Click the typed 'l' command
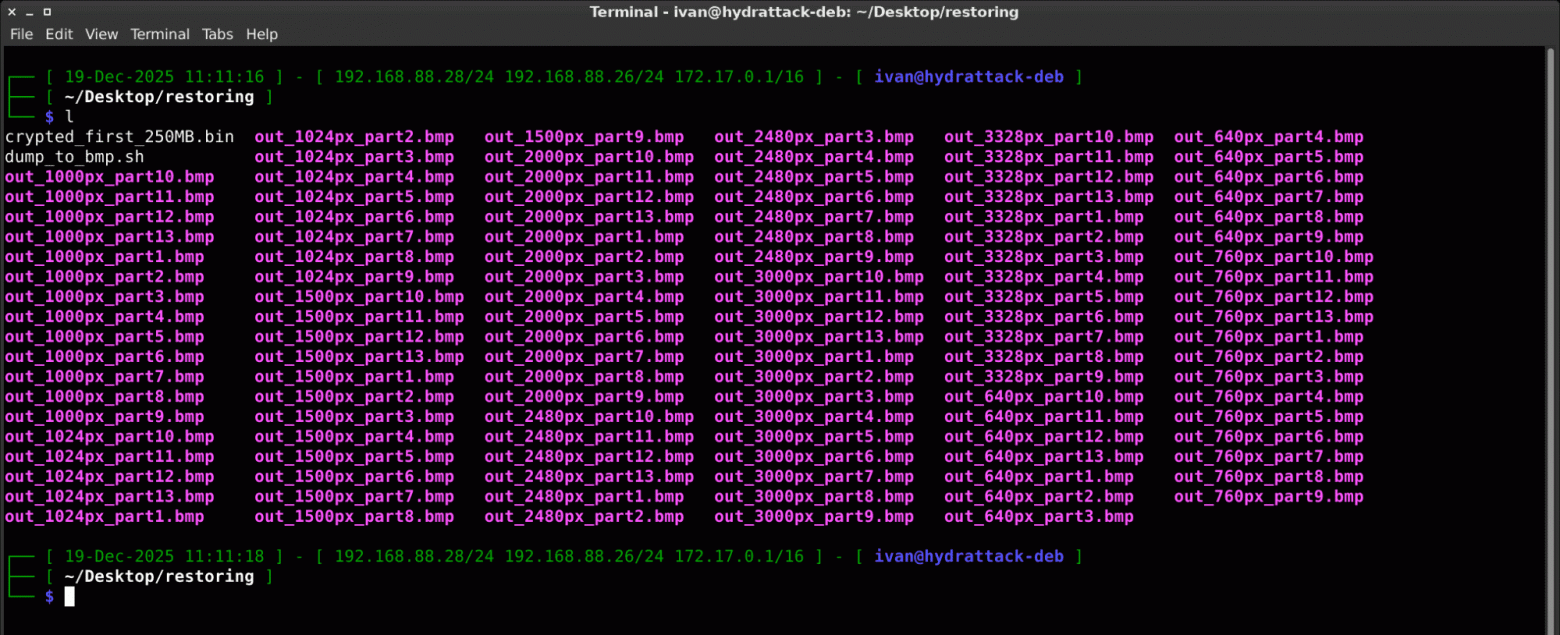This screenshot has height=635, width=1560. tap(69, 117)
